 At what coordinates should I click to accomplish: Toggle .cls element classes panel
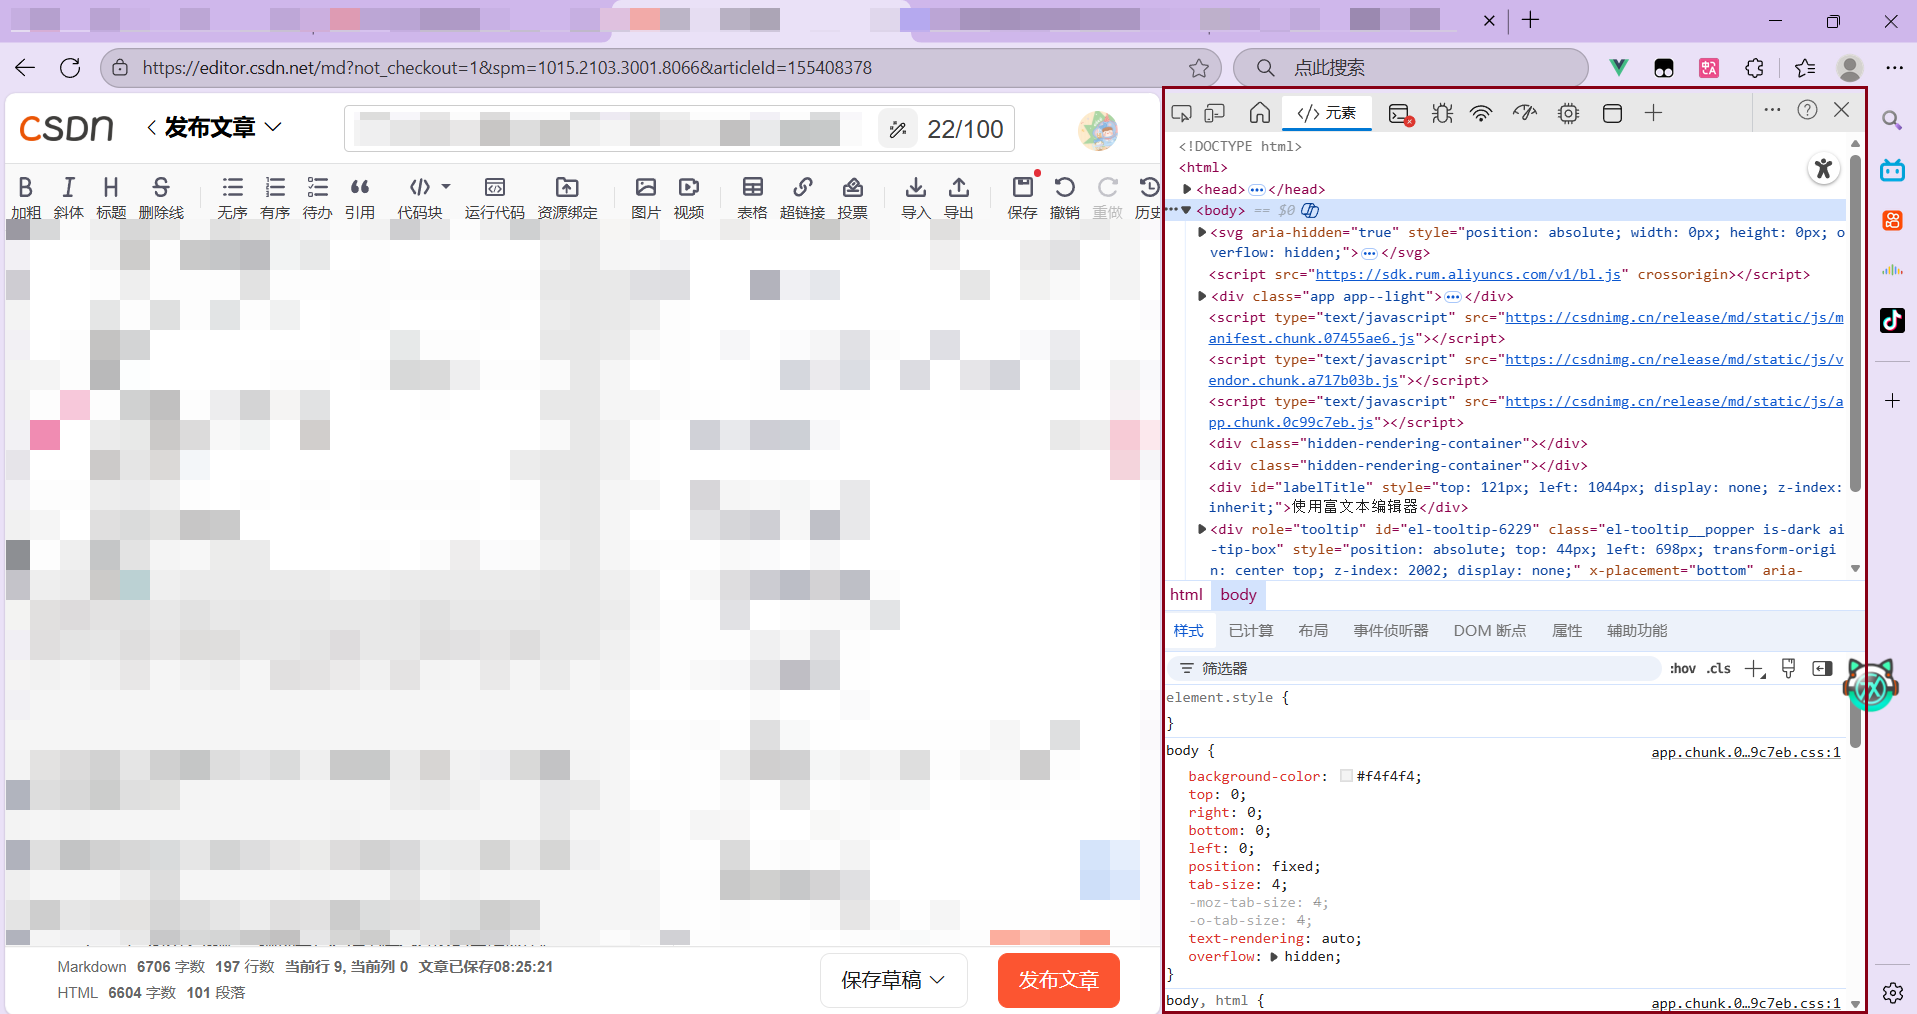click(x=1719, y=669)
